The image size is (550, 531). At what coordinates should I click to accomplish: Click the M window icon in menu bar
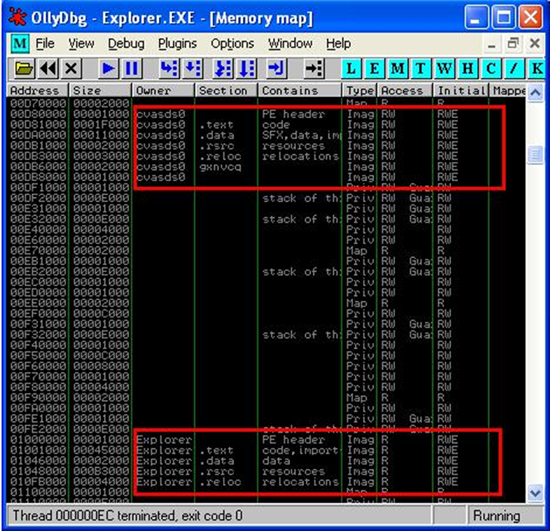tap(20, 44)
